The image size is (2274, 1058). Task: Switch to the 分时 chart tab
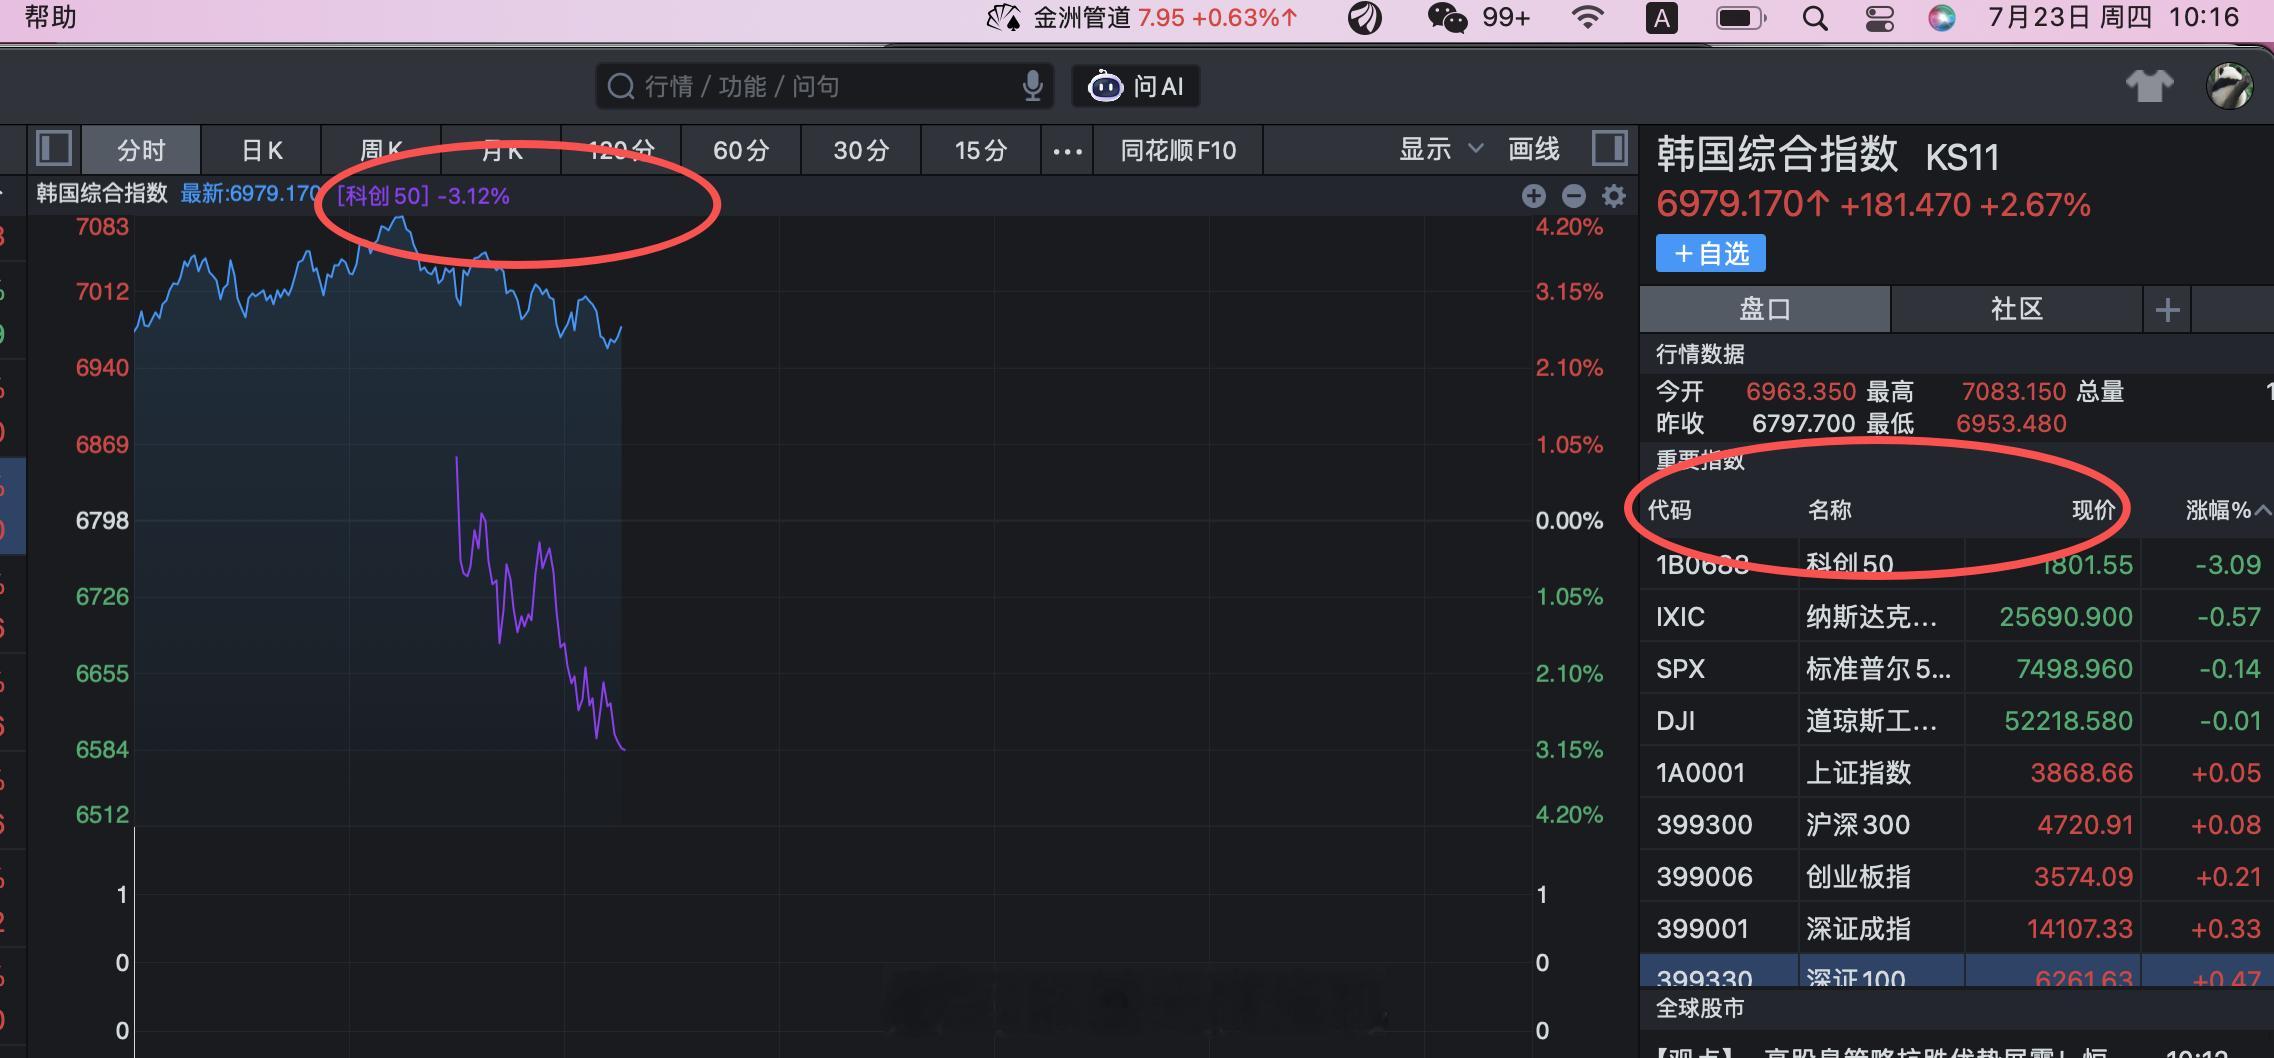(x=141, y=150)
